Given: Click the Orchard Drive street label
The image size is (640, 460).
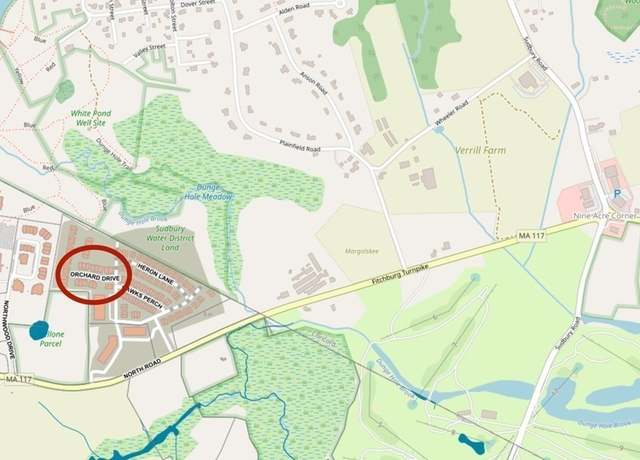Looking at the screenshot, I should click(x=96, y=276).
